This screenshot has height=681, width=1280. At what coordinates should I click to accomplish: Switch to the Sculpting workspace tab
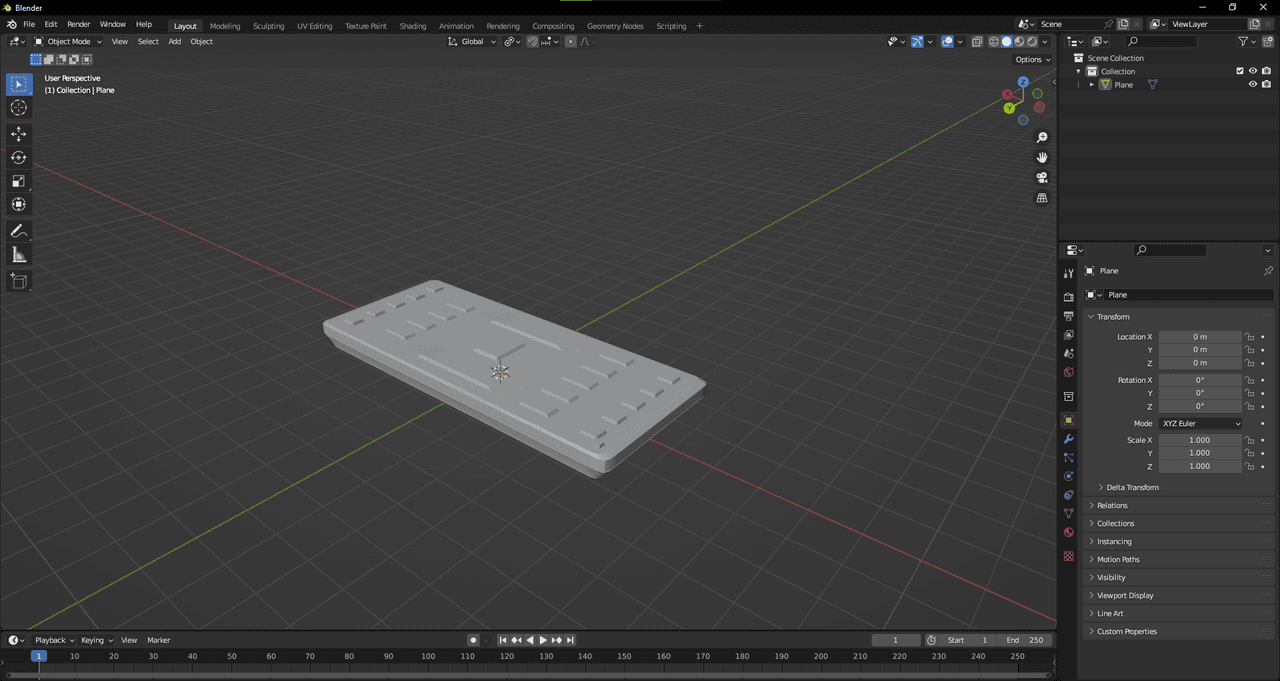pyautogui.click(x=268, y=26)
